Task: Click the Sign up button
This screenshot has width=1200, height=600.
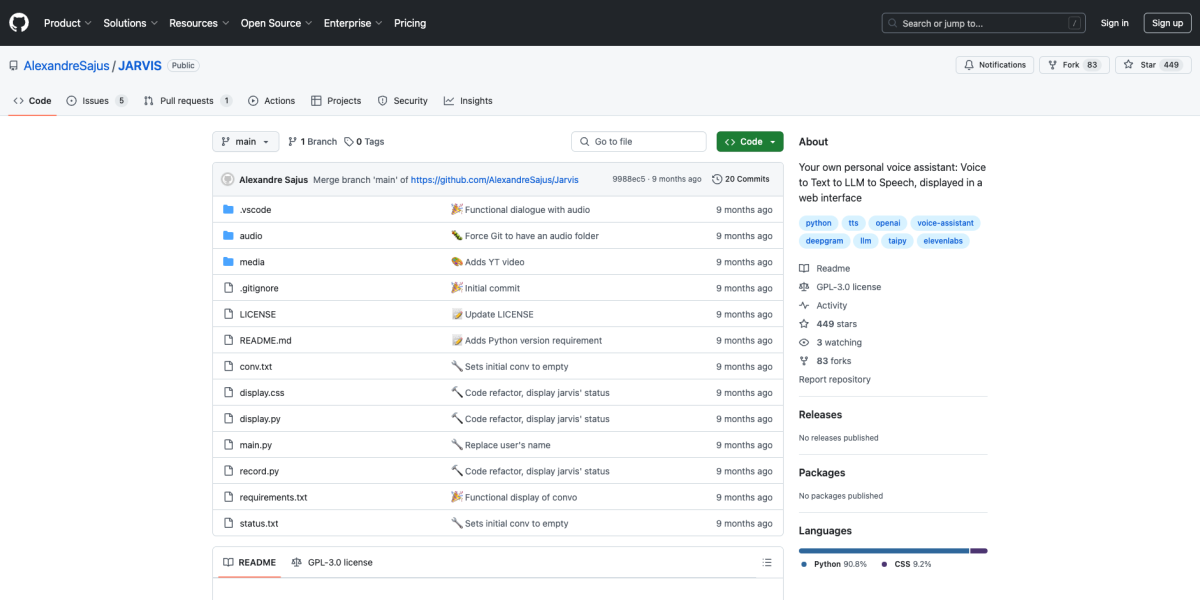Action: click(1167, 23)
